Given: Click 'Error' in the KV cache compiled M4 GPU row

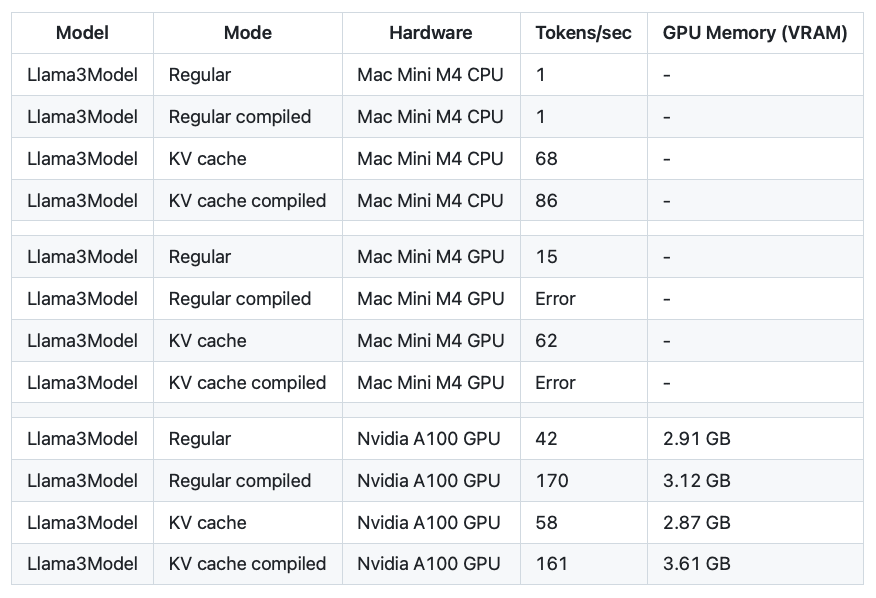Looking at the screenshot, I should [555, 383].
